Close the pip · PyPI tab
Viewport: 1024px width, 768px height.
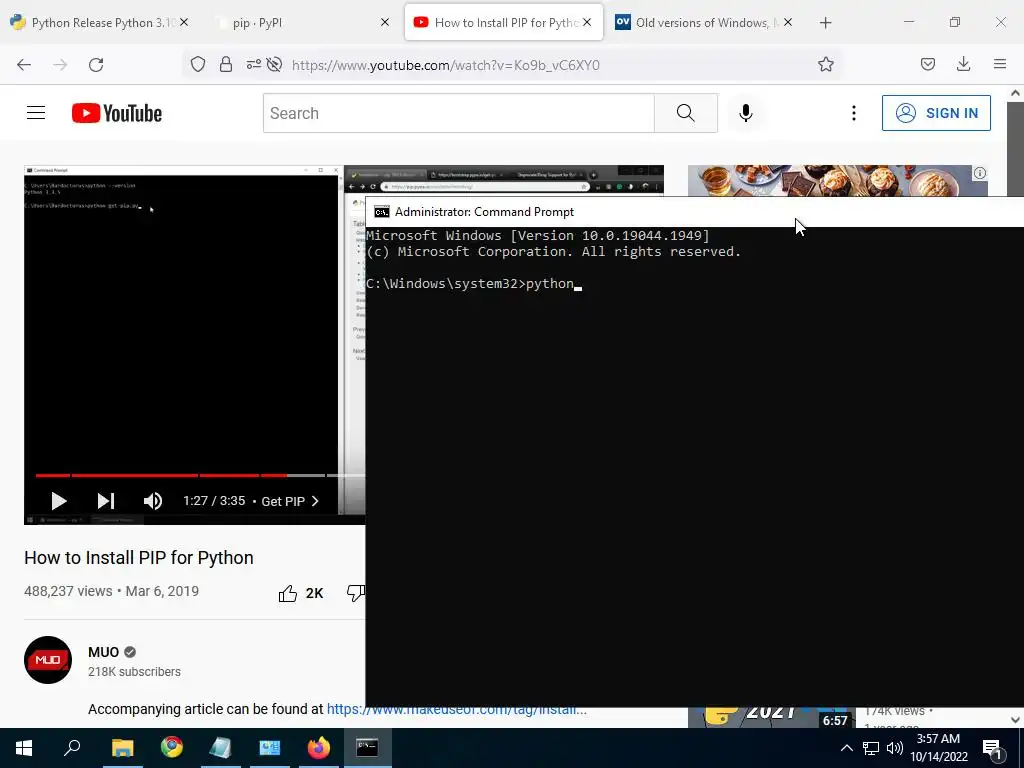(385, 22)
